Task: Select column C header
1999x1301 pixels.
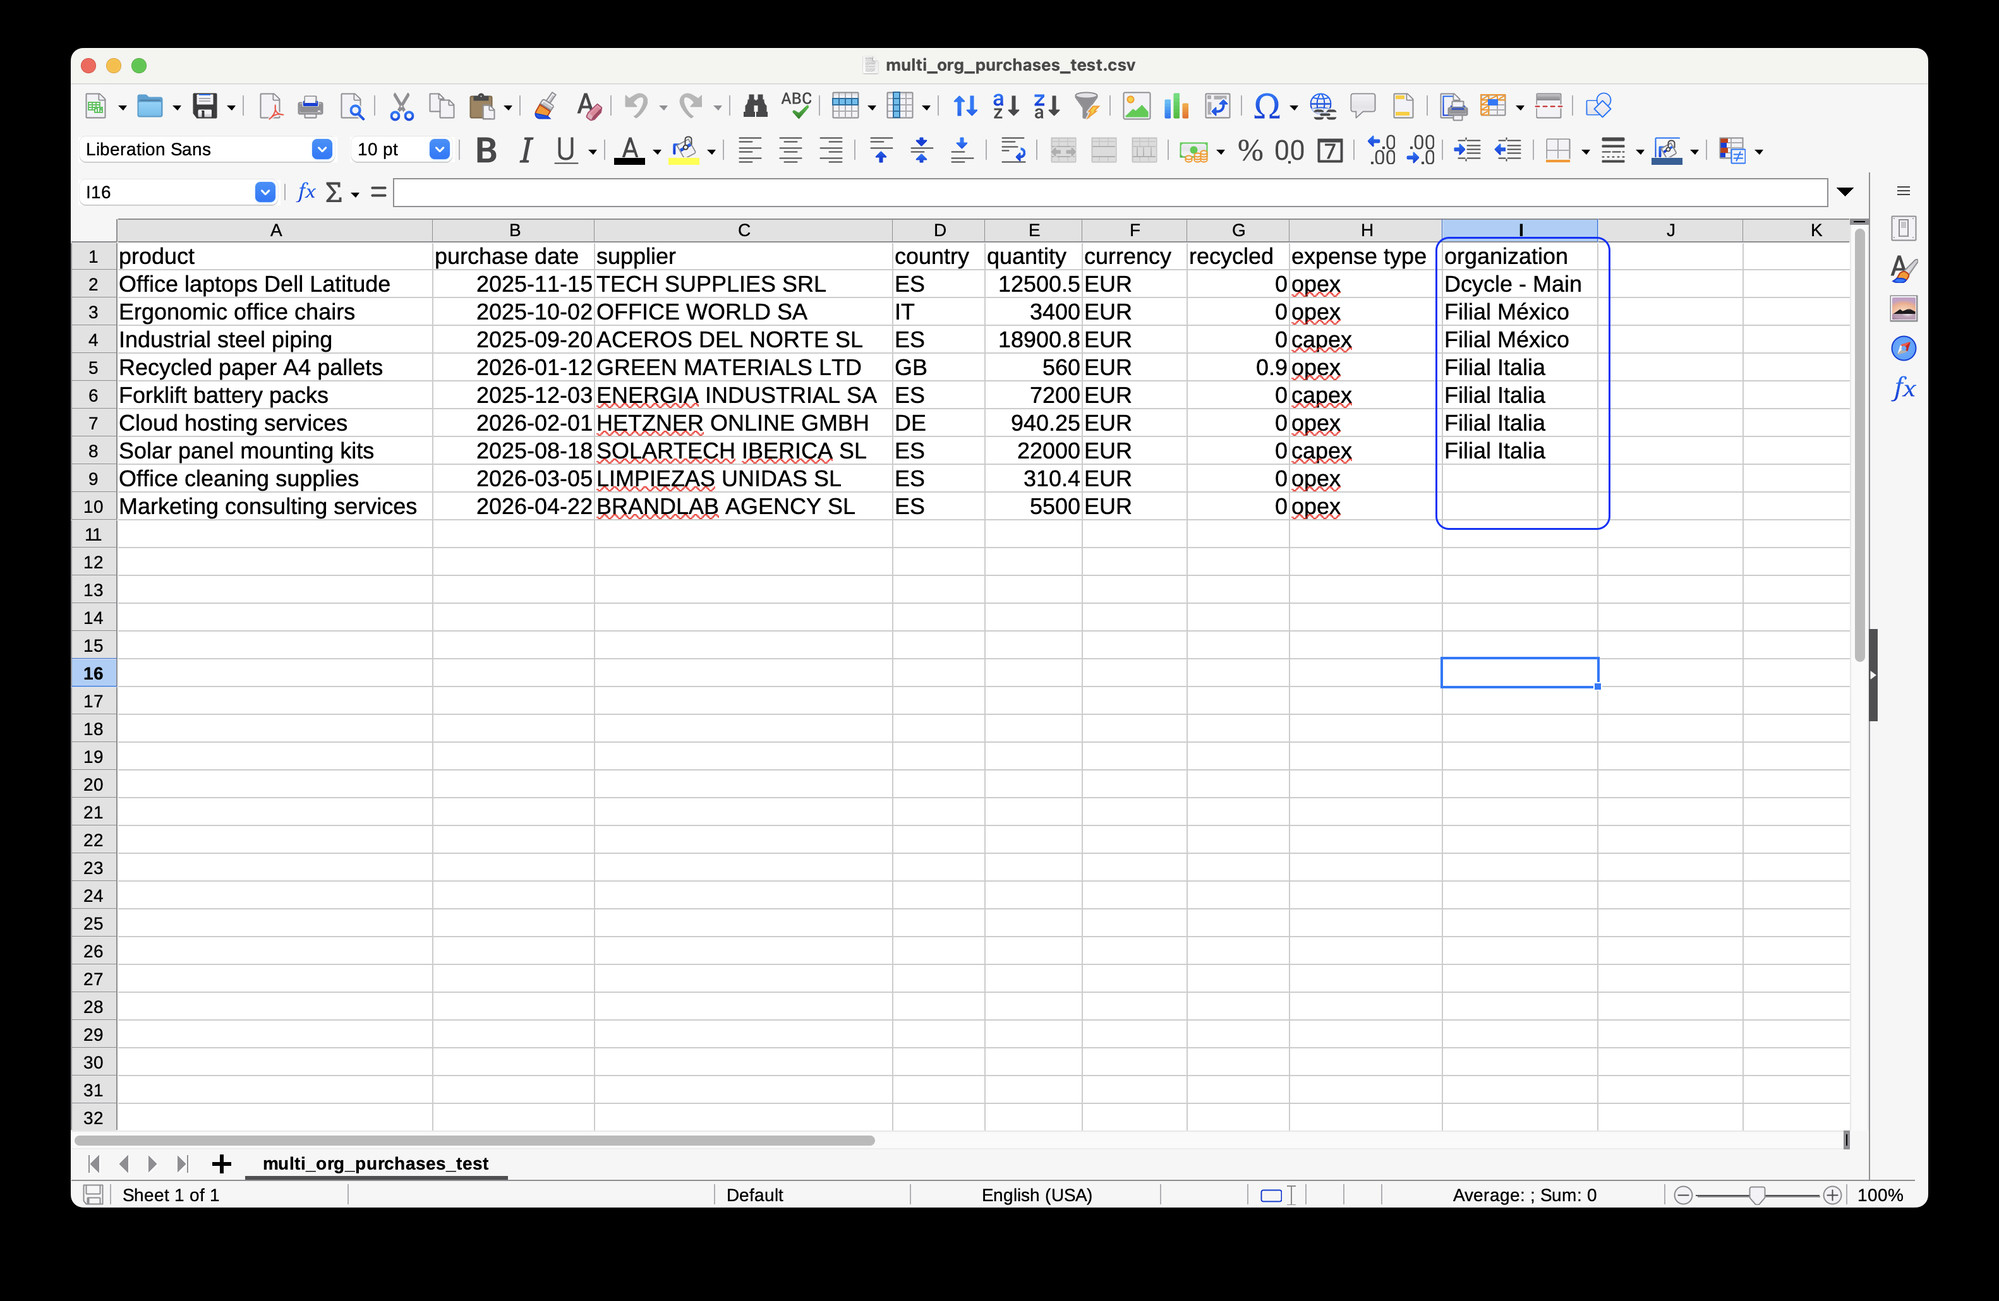Action: point(743,230)
